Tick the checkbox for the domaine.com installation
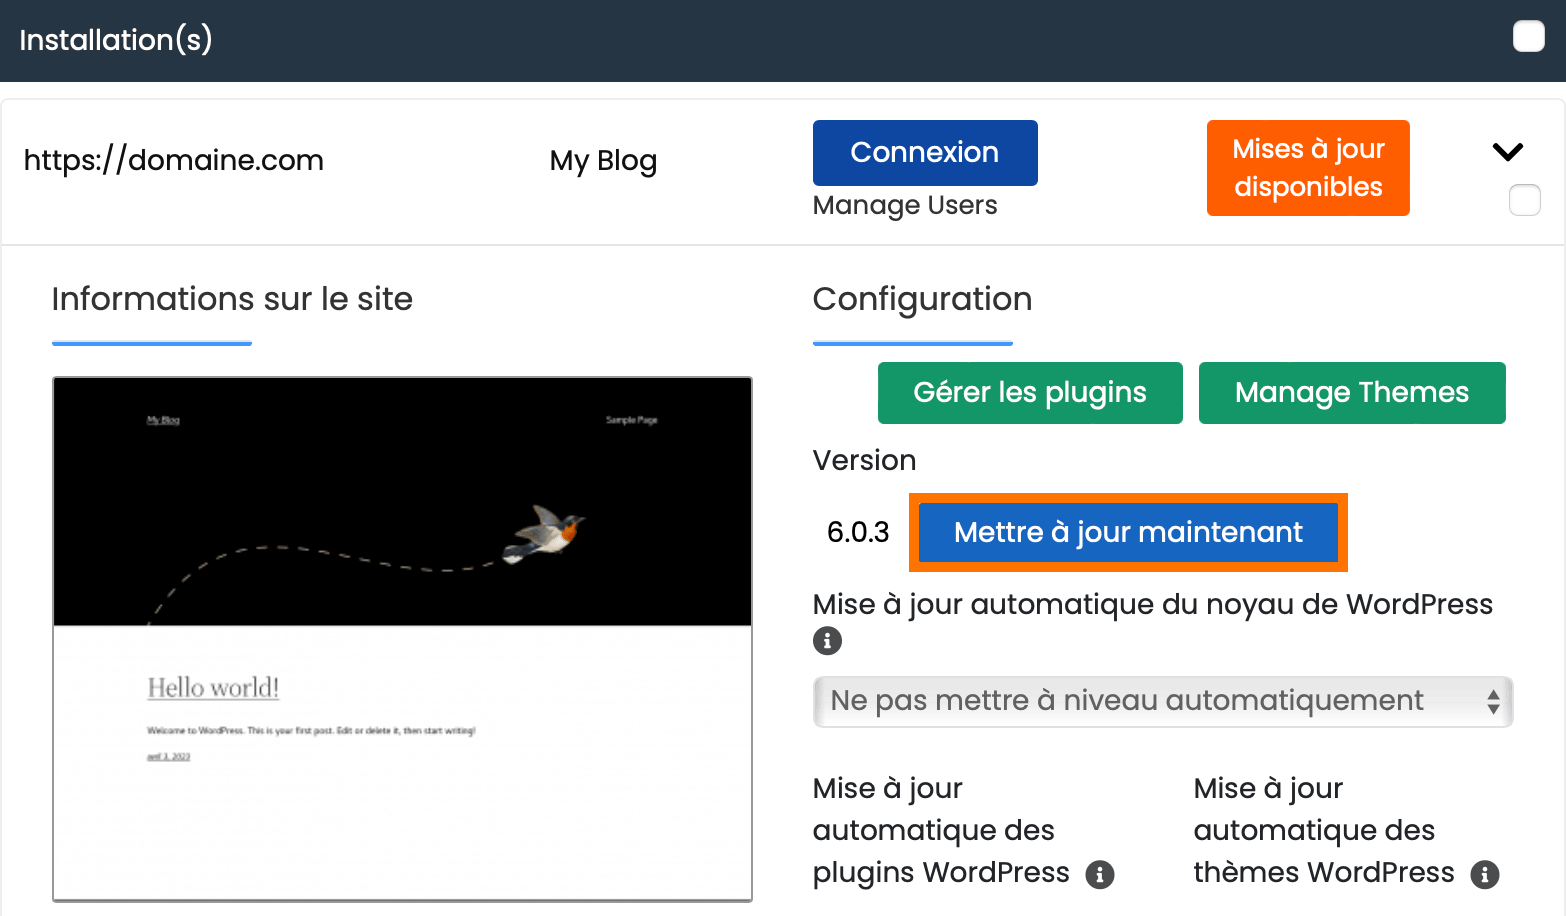The height and width of the screenshot is (916, 1566). coord(1524,200)
